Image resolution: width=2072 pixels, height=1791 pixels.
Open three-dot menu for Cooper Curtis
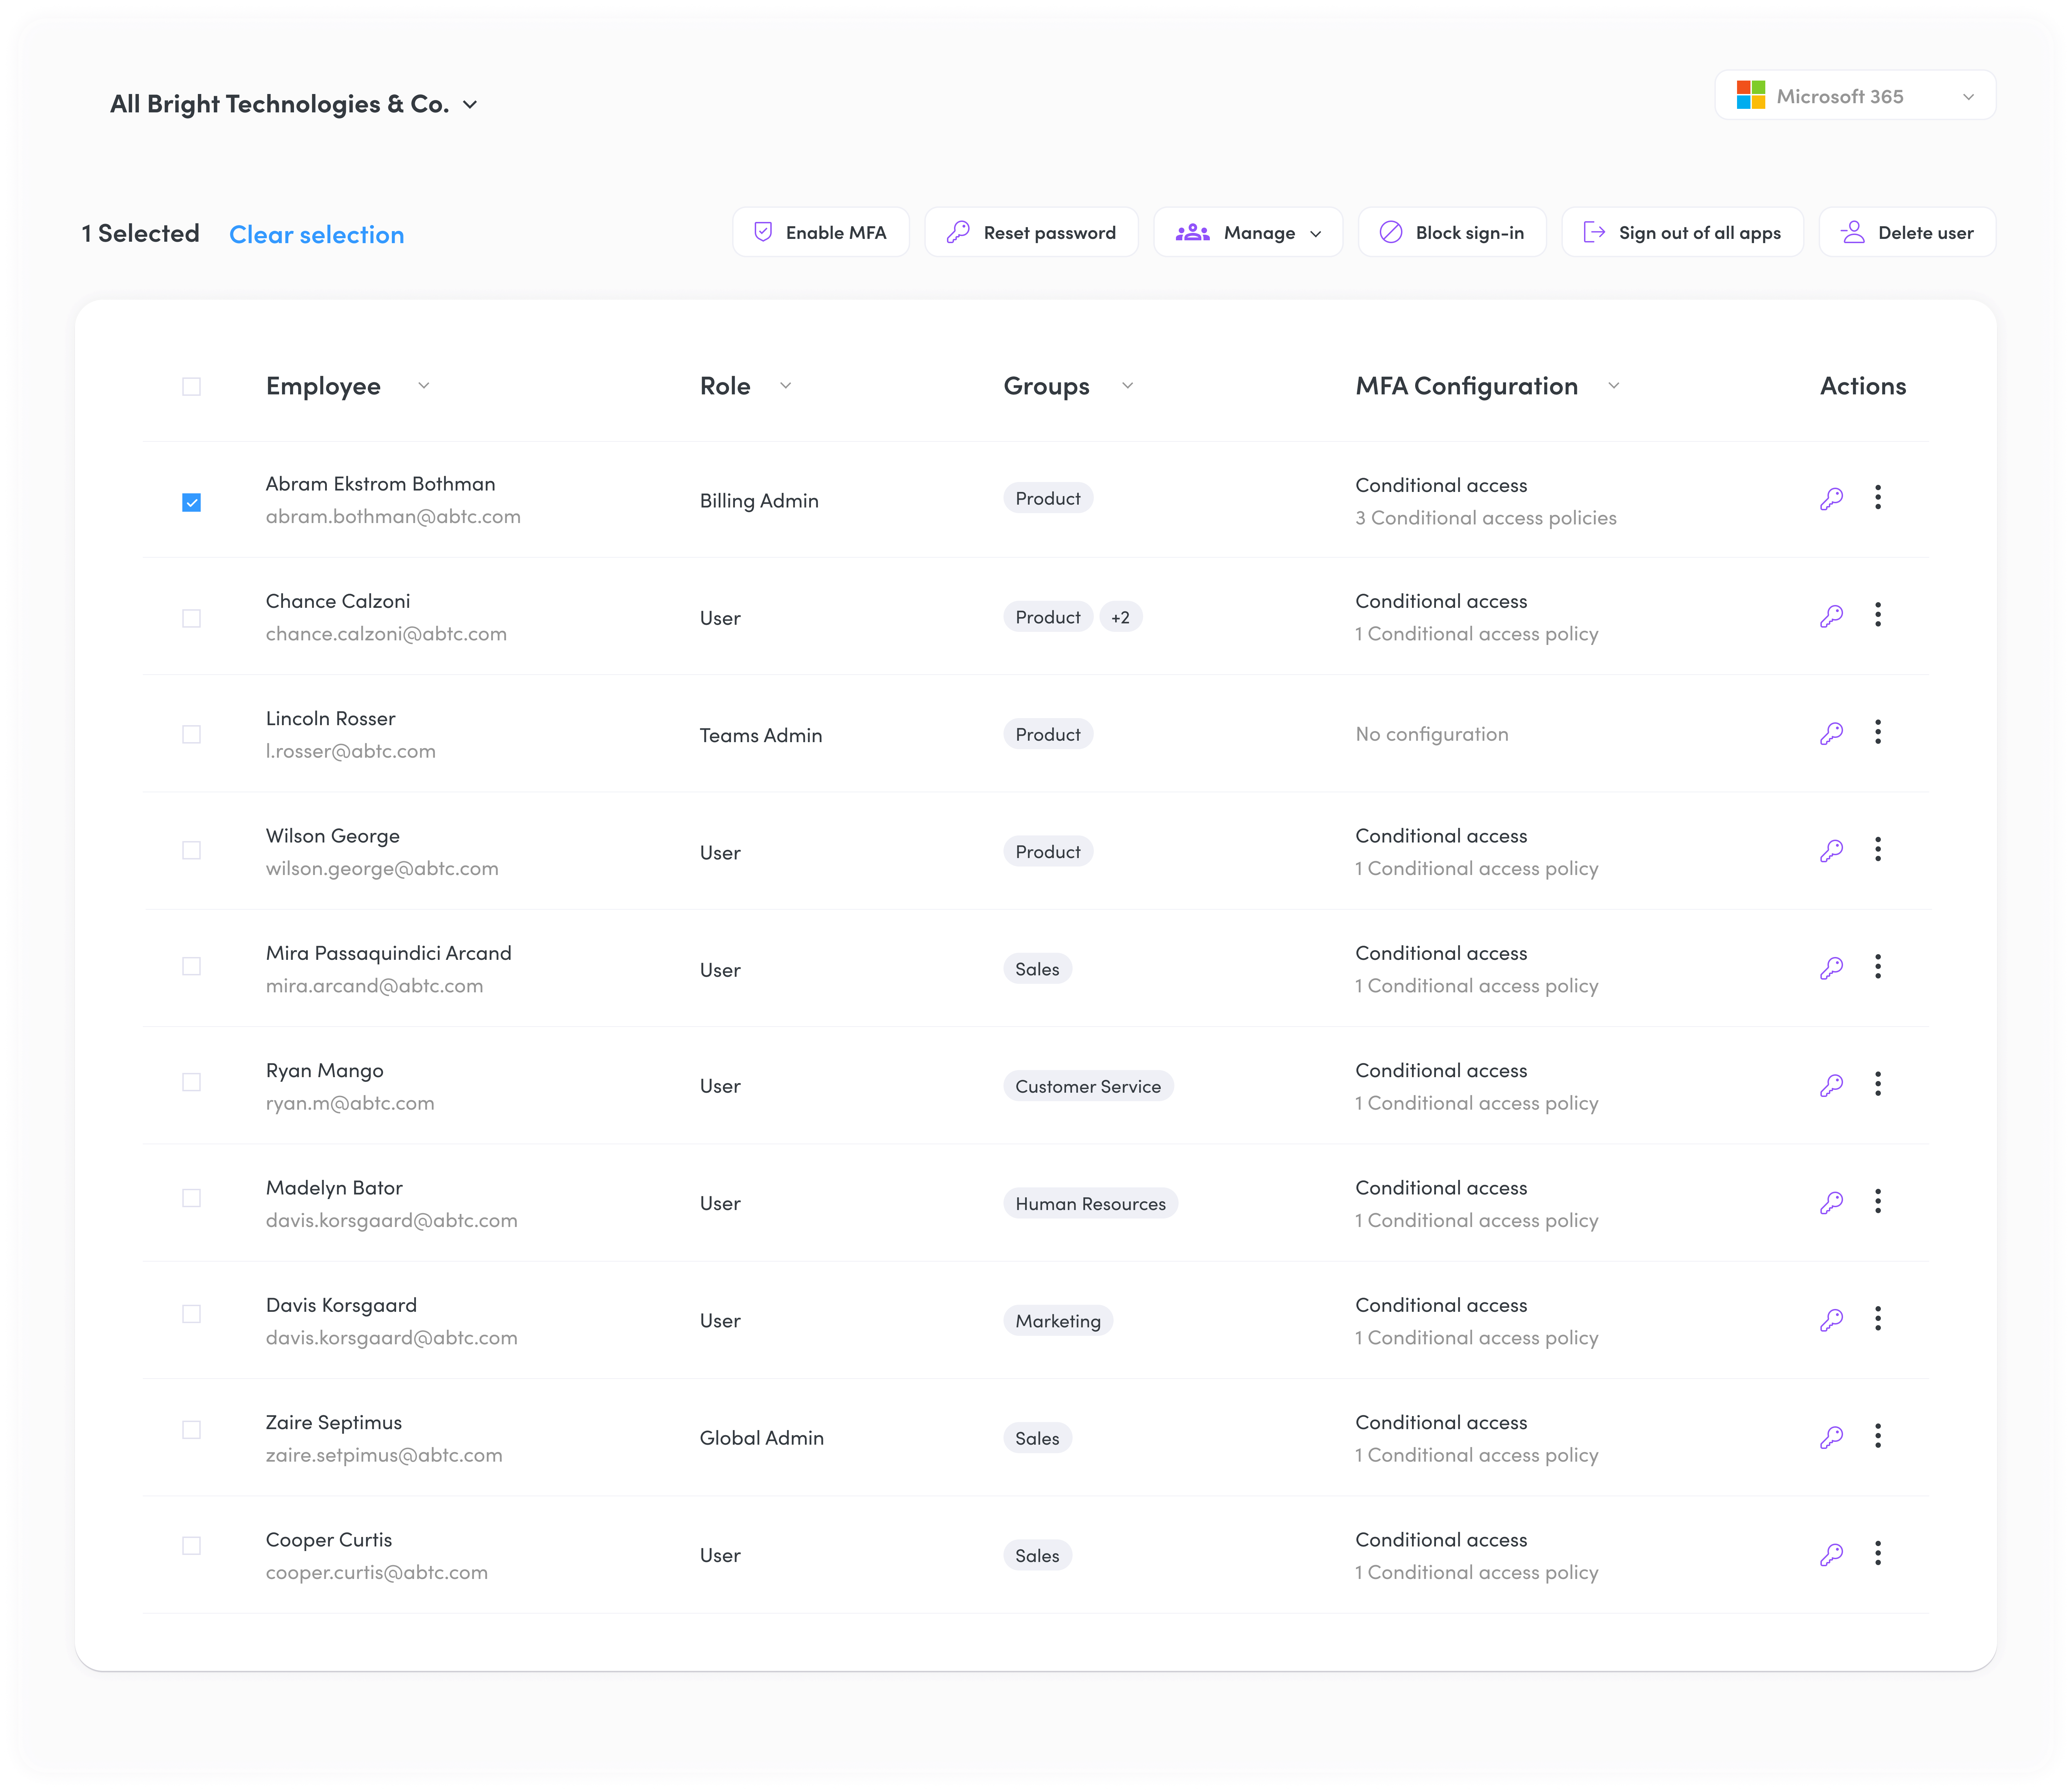tap(1878, 1553)
